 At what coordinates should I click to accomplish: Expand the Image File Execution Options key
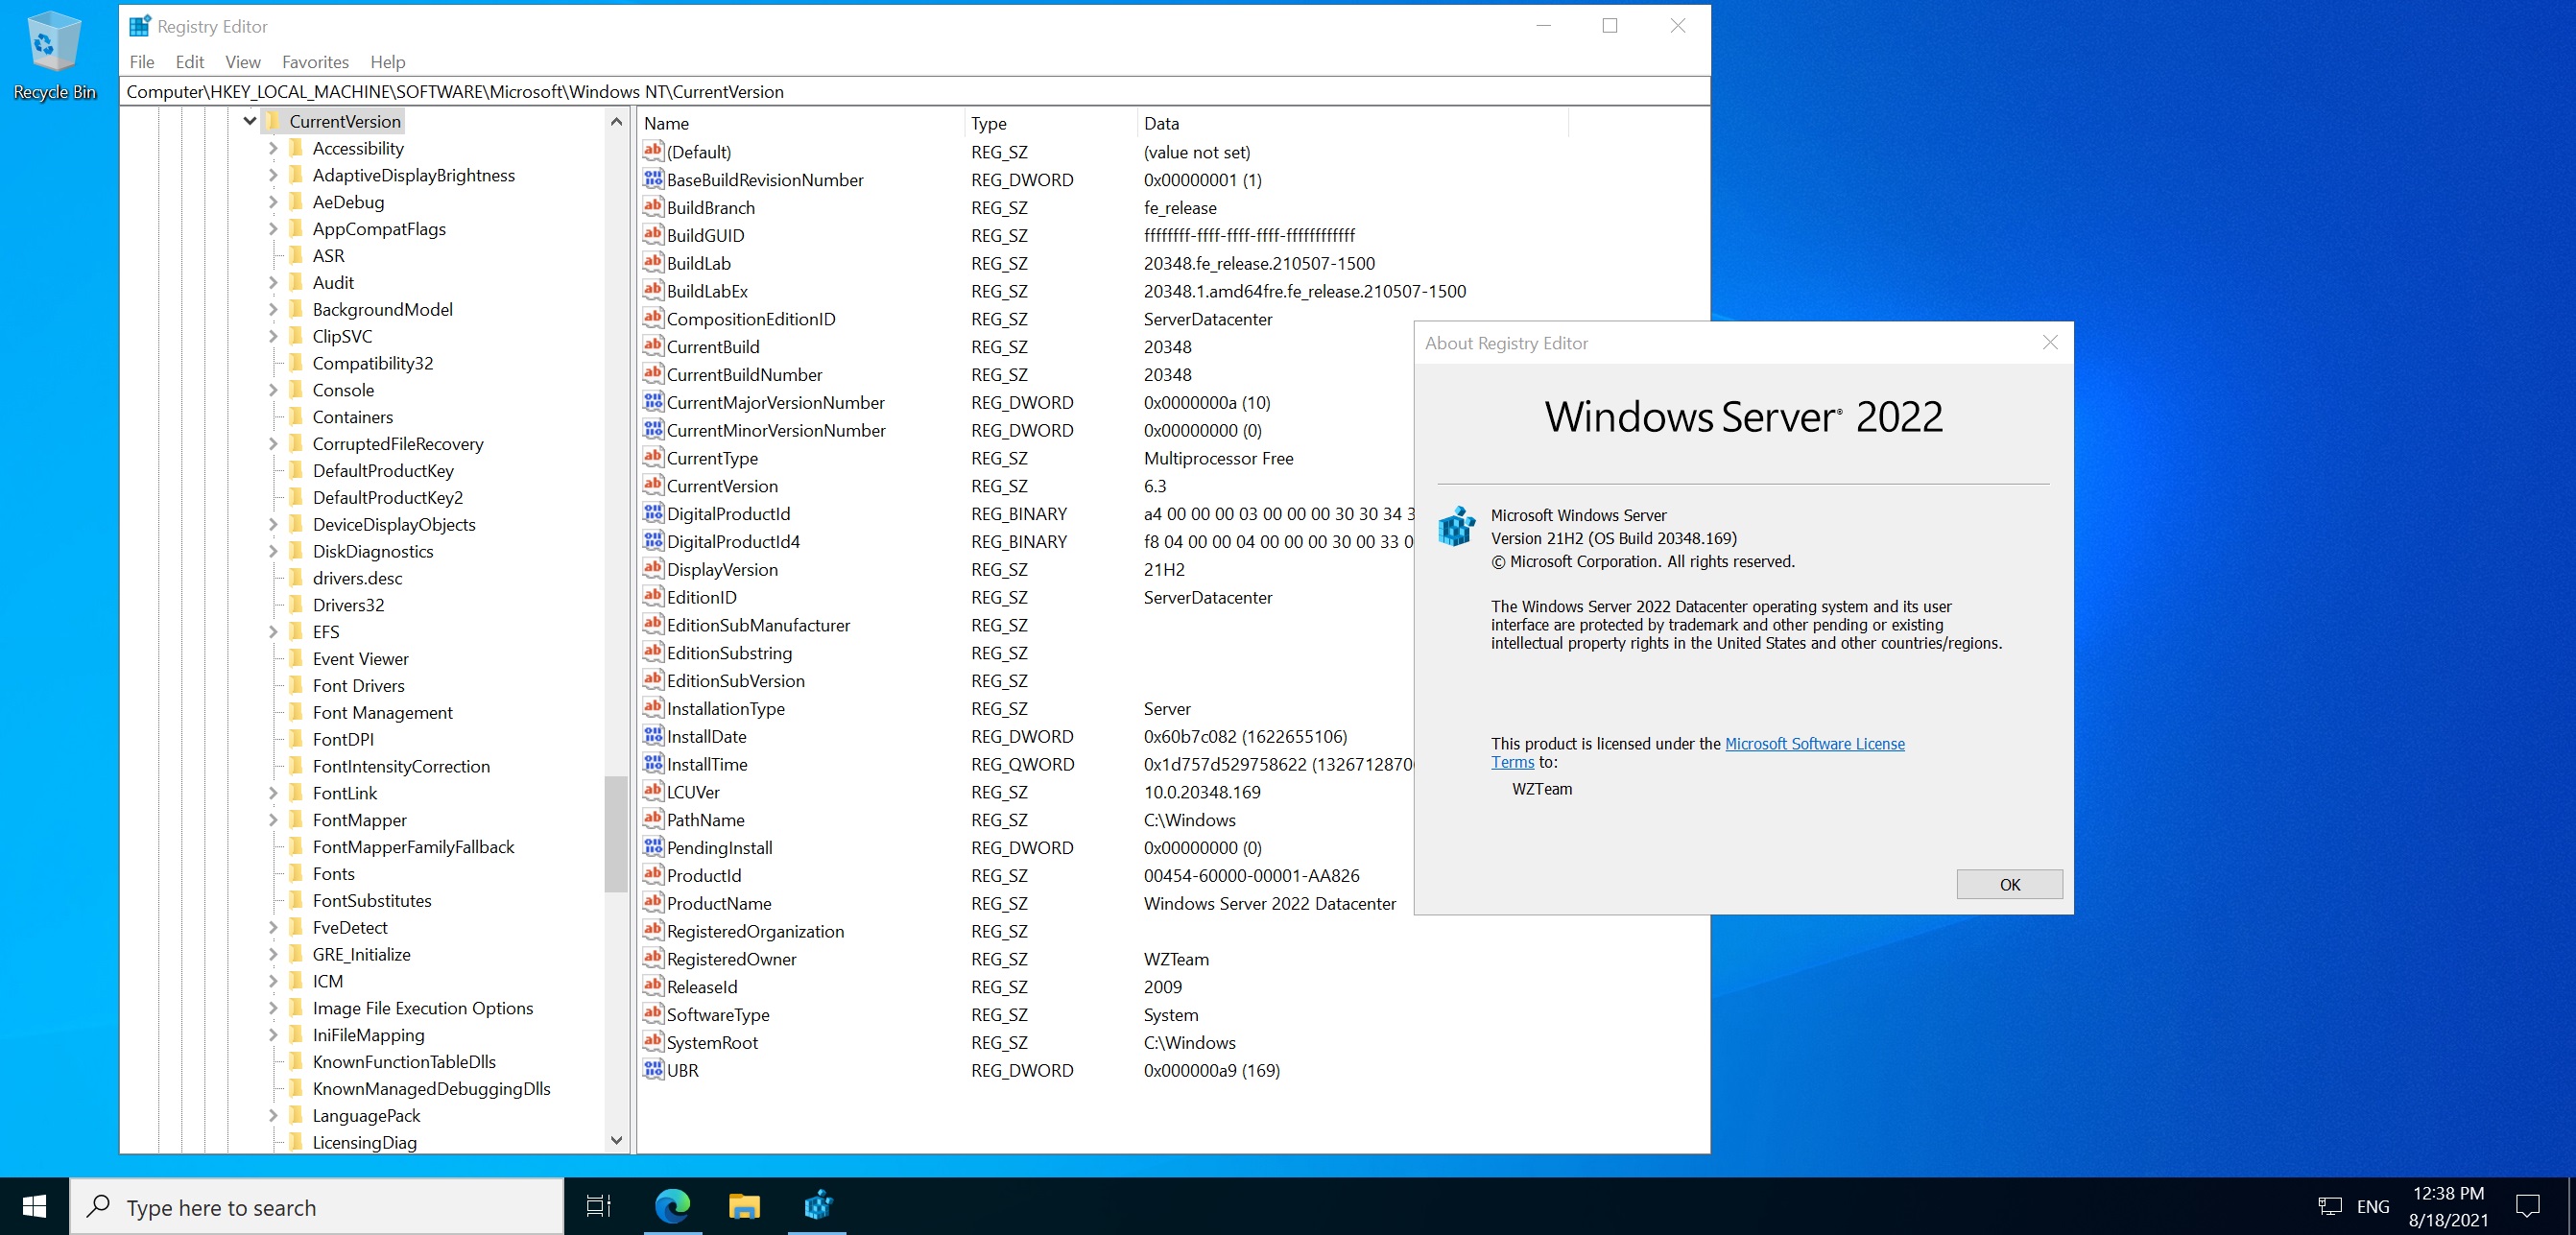(x=273, y=1008)
